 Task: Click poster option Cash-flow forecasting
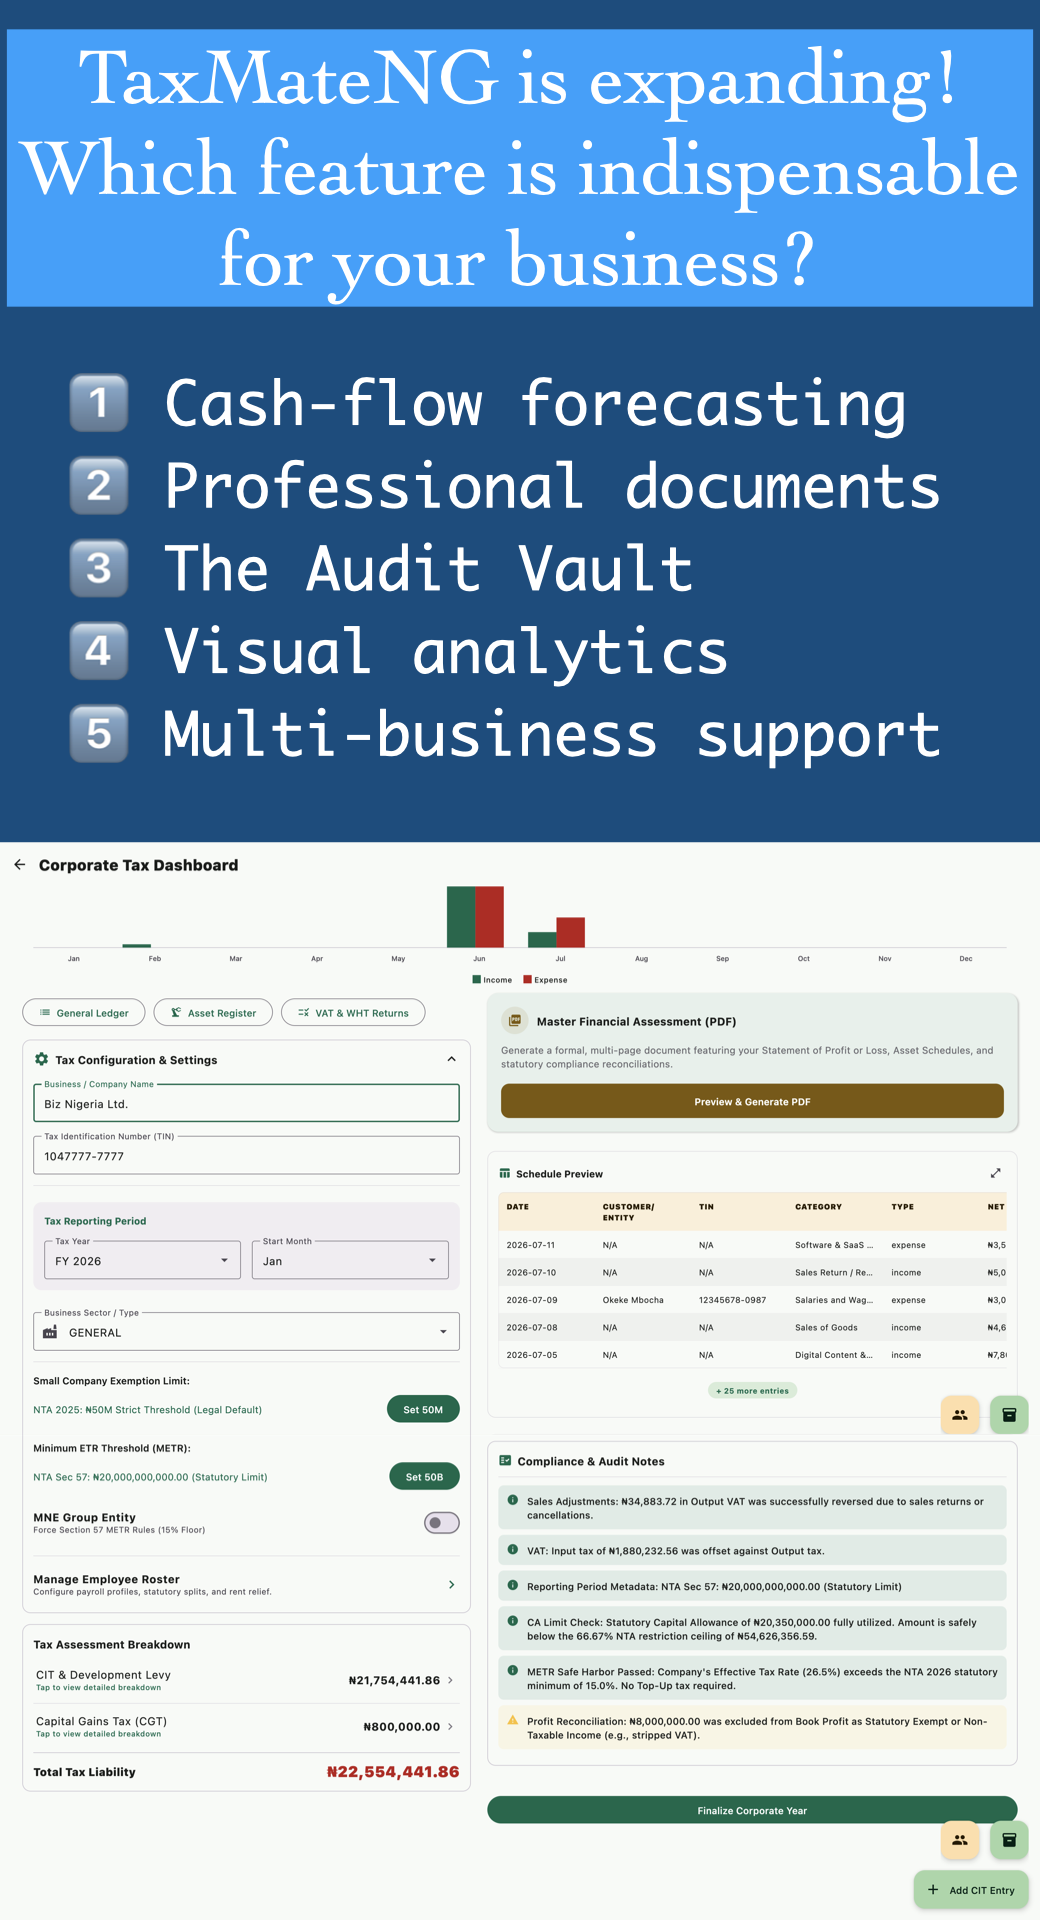pos(535,404)
